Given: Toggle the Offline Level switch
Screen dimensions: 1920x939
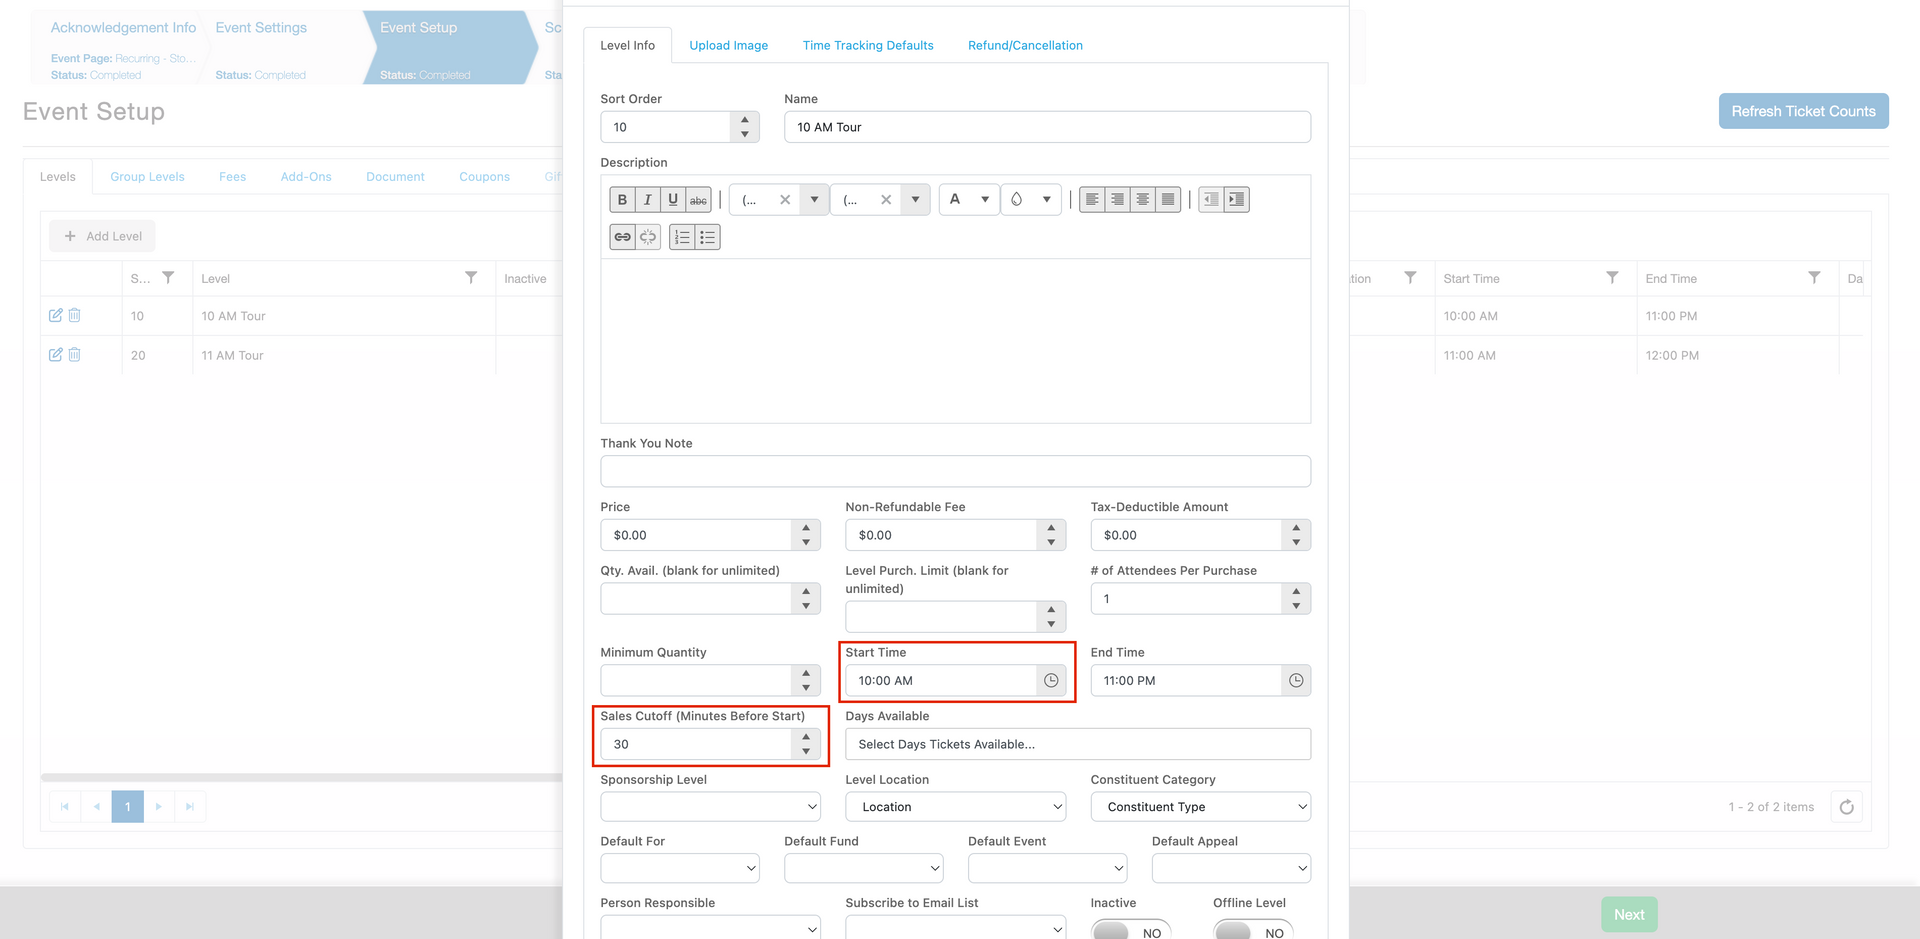Looking at the screenshot, I should pos(1253,932).
